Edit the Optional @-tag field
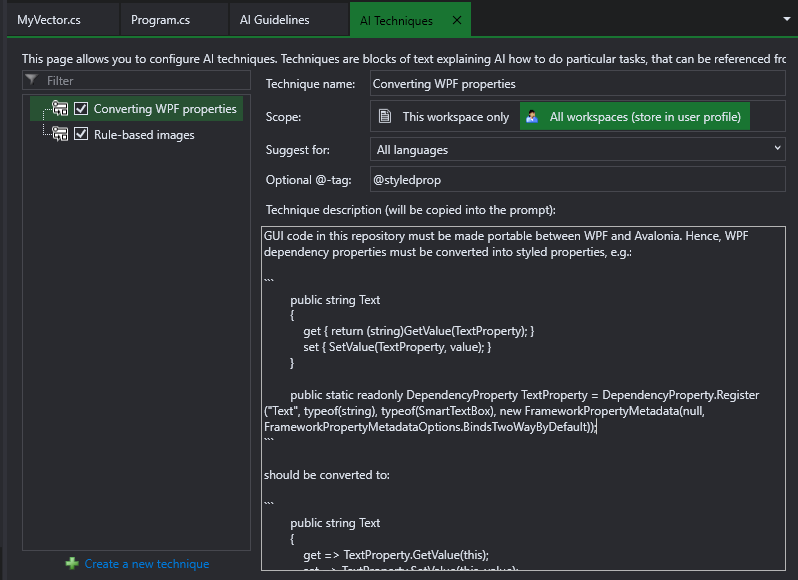Viewport: 798px width, 580px height. (578, 180)
